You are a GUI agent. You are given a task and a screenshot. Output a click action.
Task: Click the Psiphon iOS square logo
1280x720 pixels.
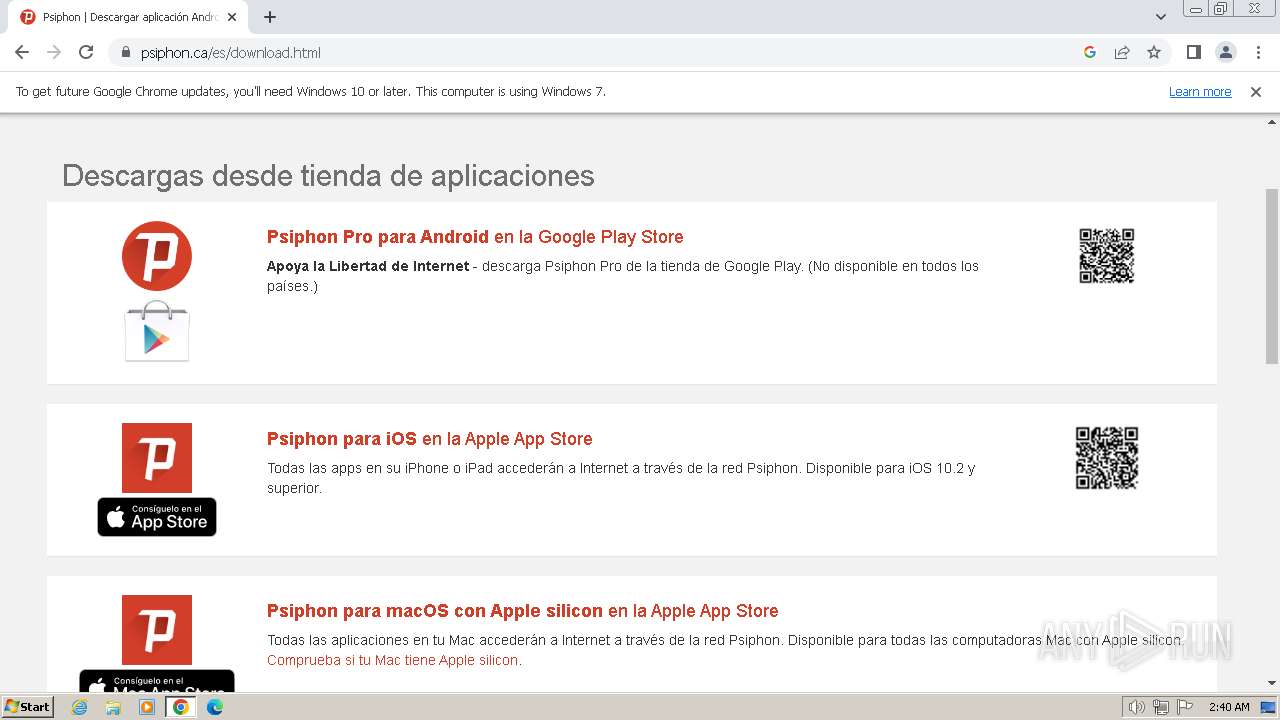click(x=157, y=458)
